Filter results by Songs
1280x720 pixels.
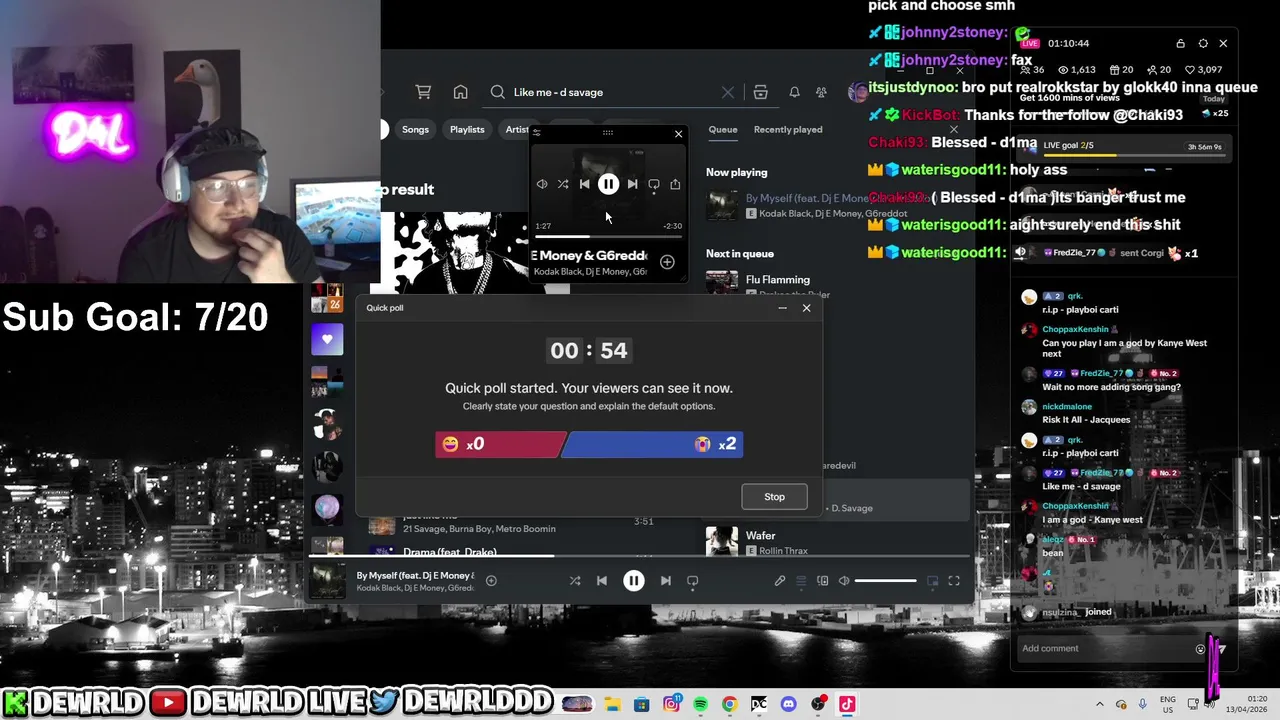(415, 129)
